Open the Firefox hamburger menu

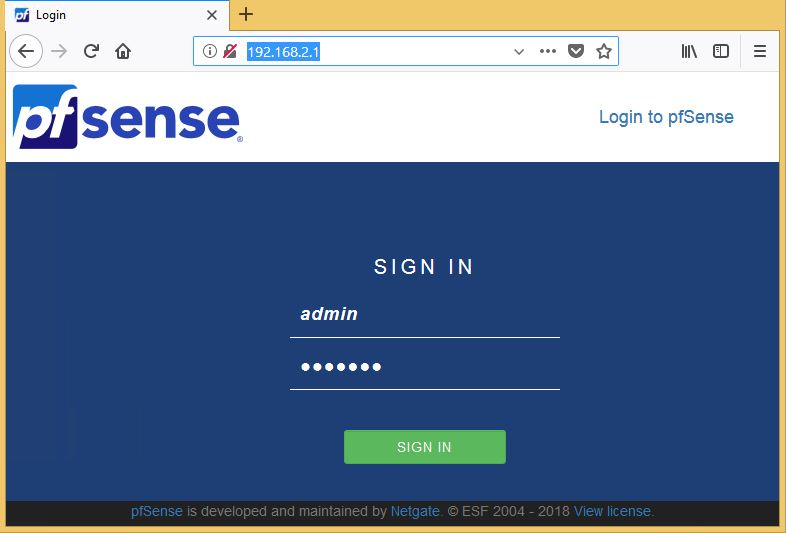(760, 51)
